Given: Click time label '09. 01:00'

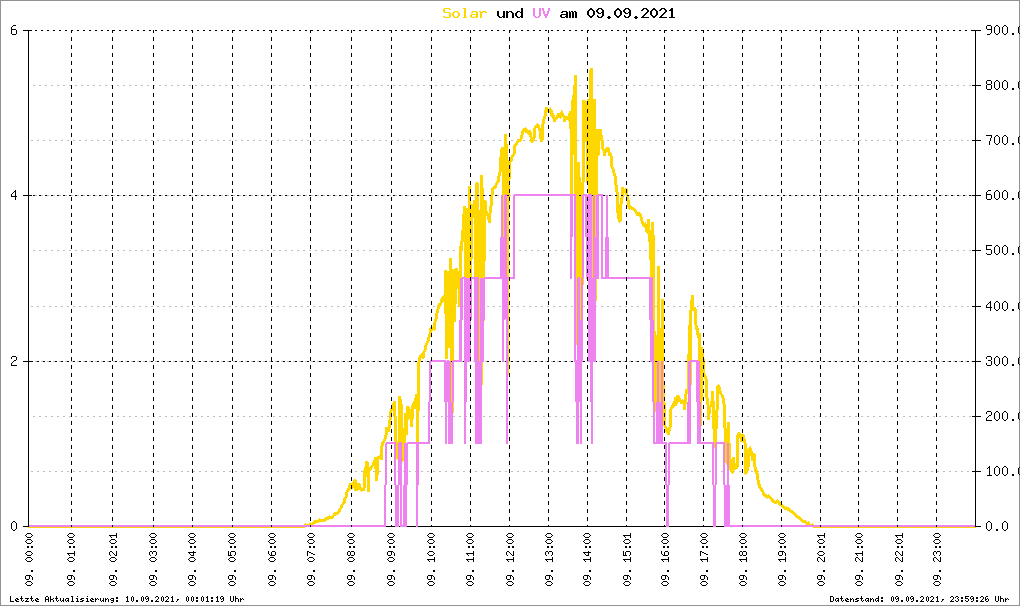Looking at the screenshot, I should pos(72,560).
